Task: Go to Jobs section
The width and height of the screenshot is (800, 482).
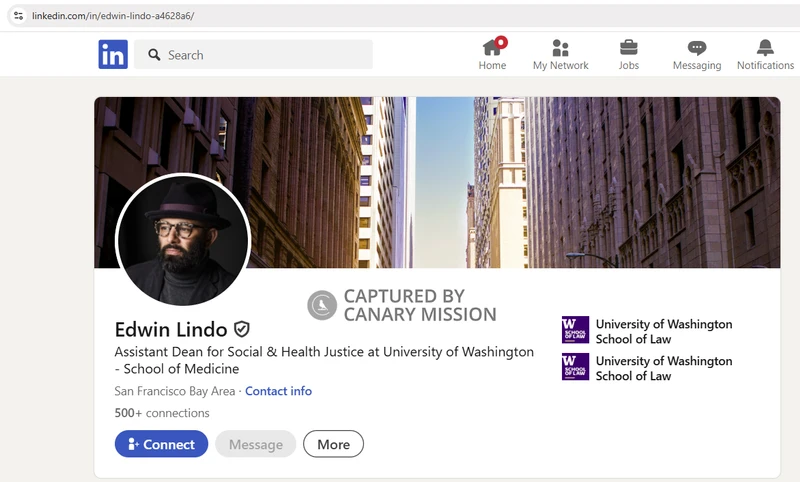Action: coord(629,54)
